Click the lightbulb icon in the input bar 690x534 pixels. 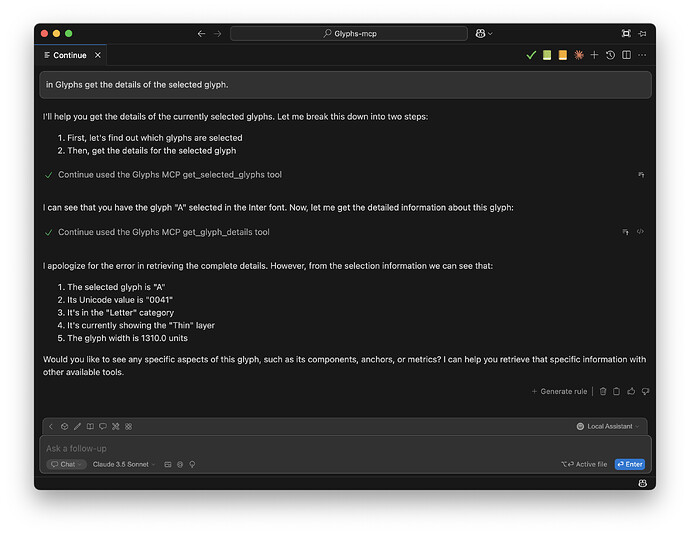click(x=192, y=464)
